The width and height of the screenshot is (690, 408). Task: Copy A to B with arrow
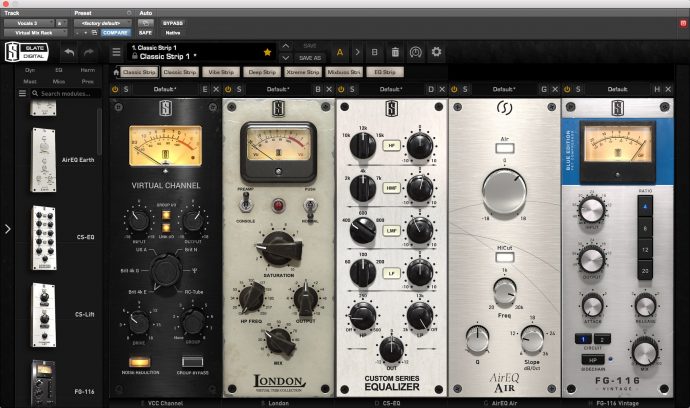[357, 52]
